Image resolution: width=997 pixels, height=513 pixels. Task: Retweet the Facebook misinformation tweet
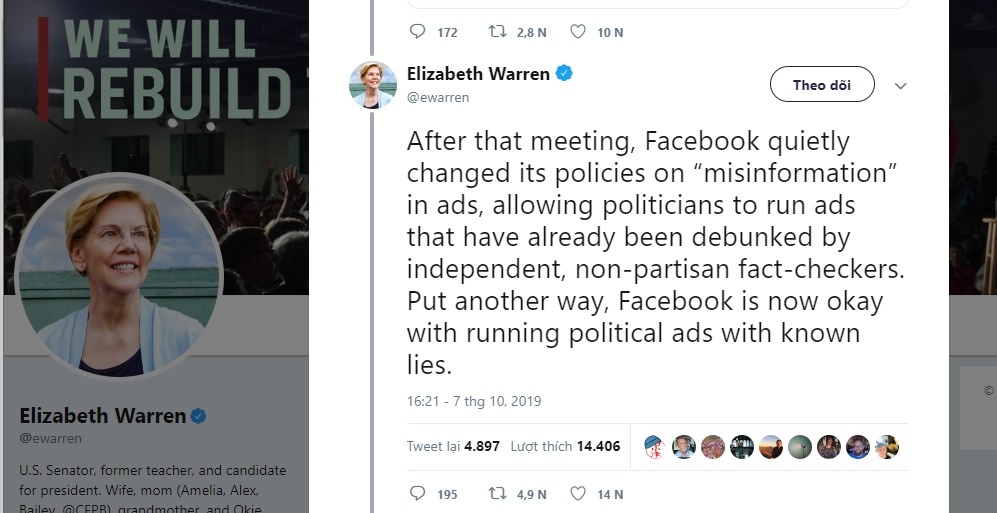point(496,494)
